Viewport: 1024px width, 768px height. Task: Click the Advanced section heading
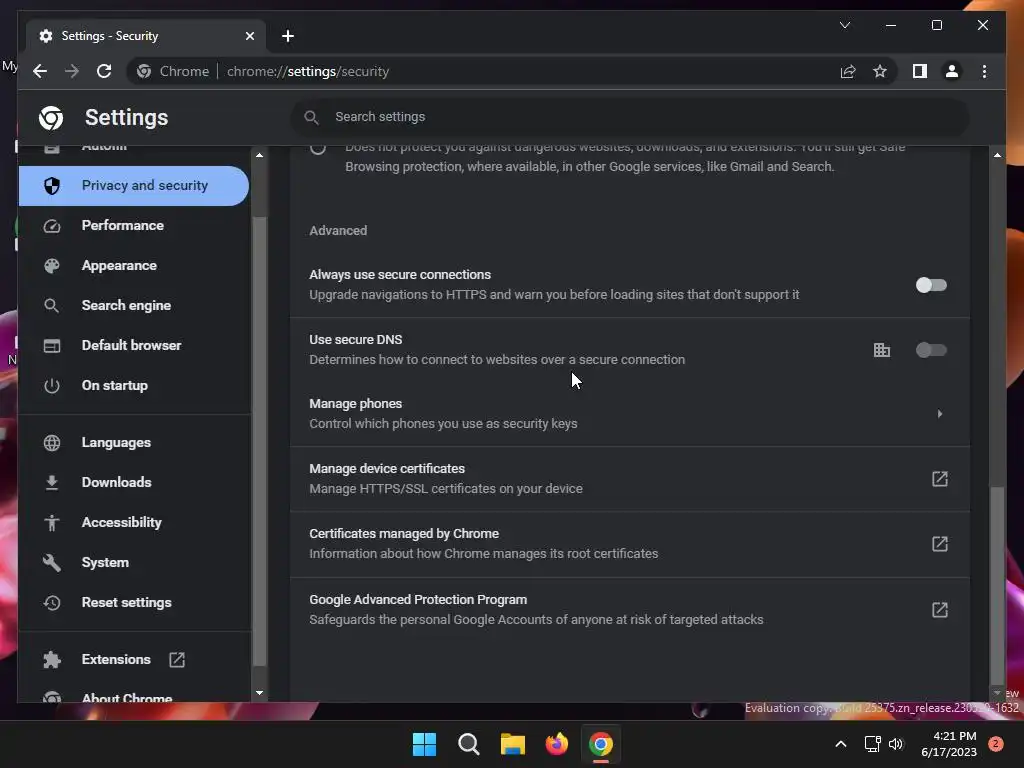click(x=338, y=231)
